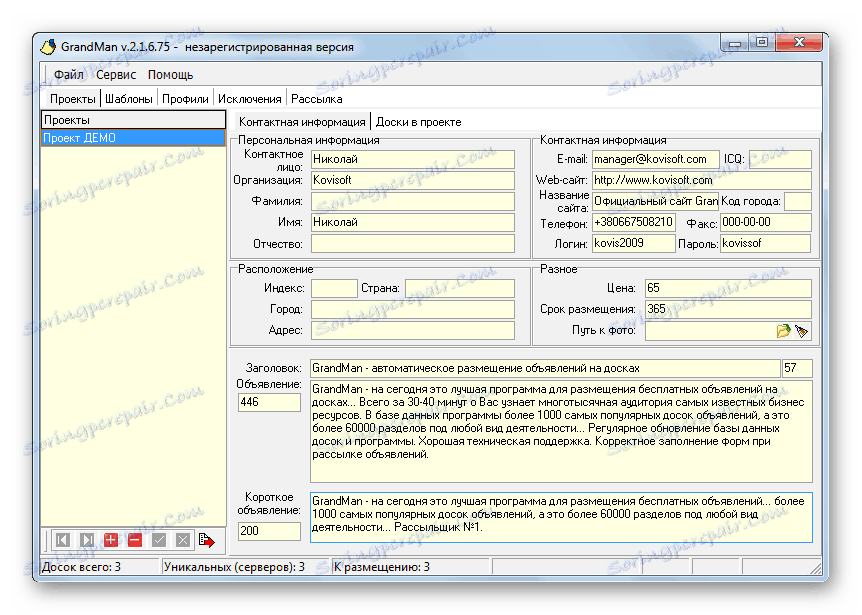The image size is (862, 615).
Task: Click the Город city field
Action: tap(413, 309)
